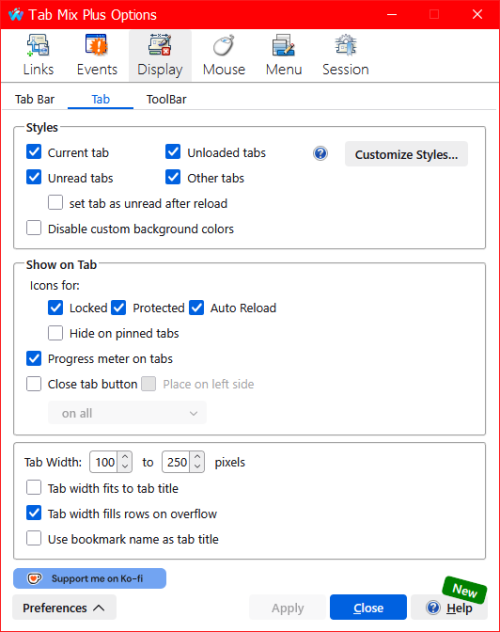Screen dimensions: 500x632
Task: Uncheck the Unloaded tabs style checkbox
Action: [x=173, y=152]
